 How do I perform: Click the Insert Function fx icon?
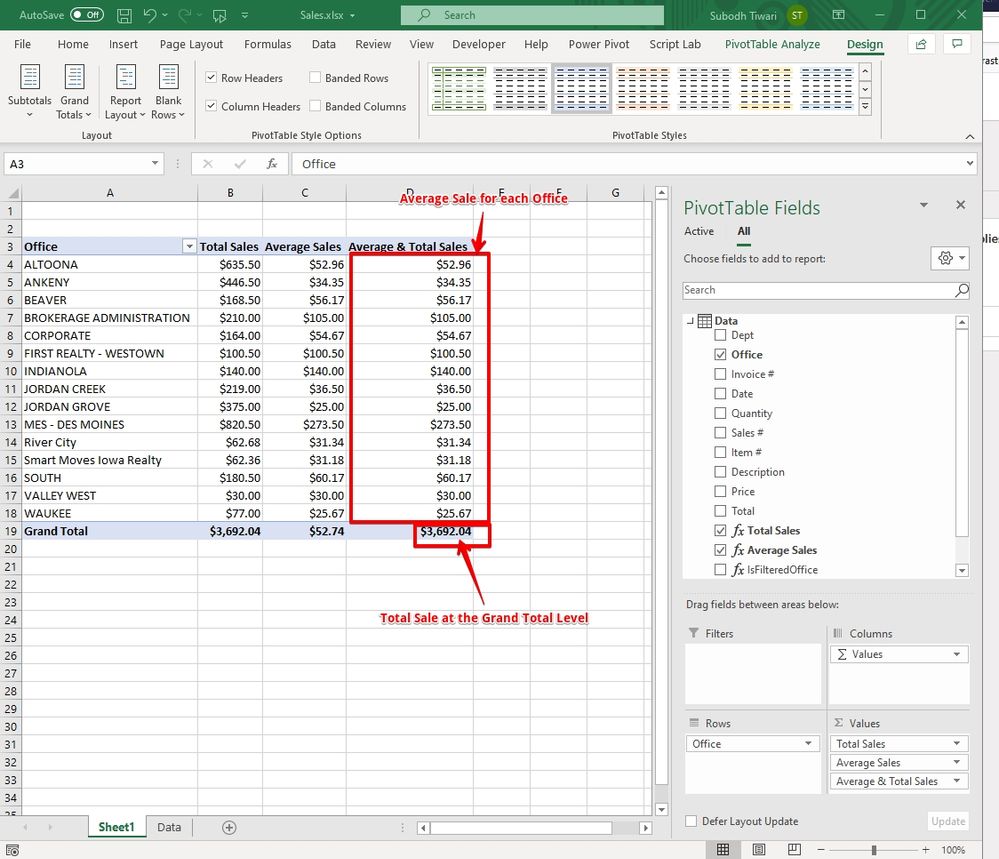coord(272,164)
